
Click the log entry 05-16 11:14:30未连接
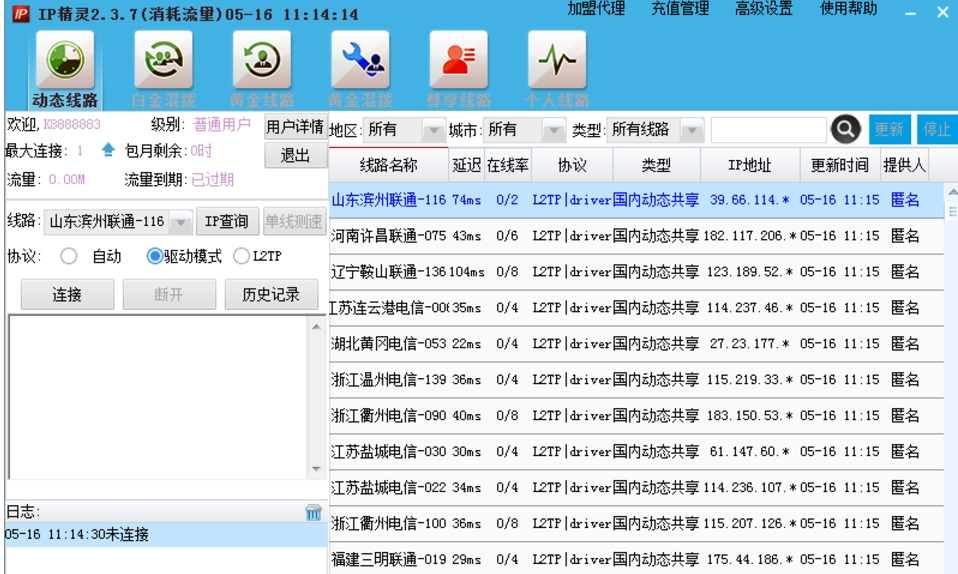pyautogui.click(x=165, y=535)
